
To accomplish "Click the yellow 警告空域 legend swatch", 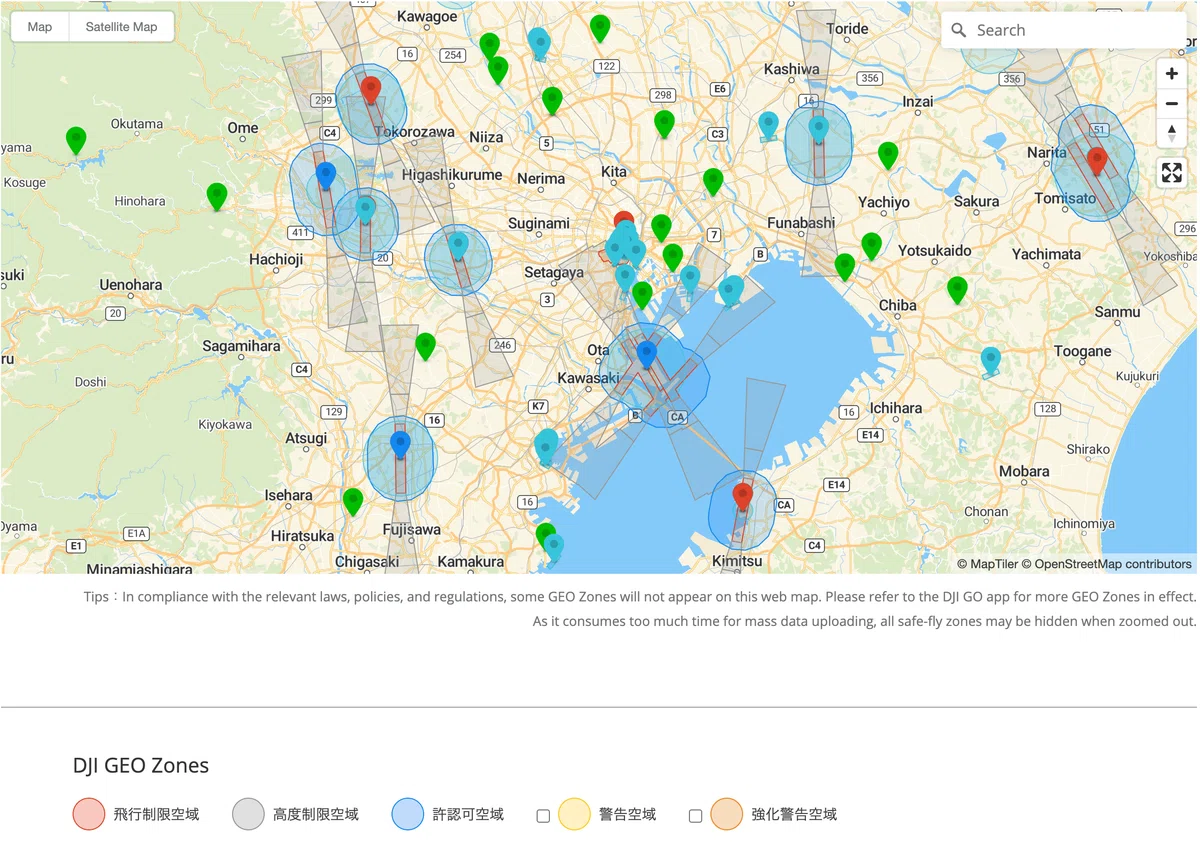I will [x=574, y=814].
